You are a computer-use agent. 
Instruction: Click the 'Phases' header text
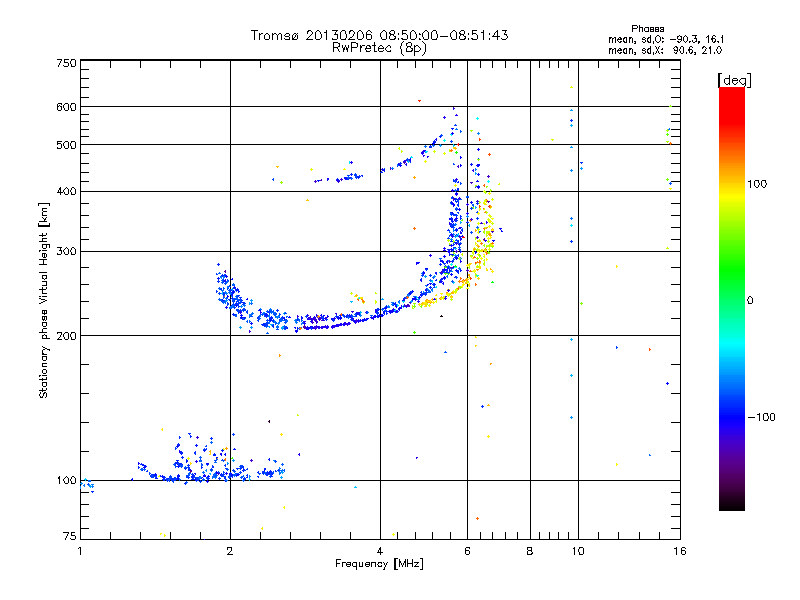point(647,29)
